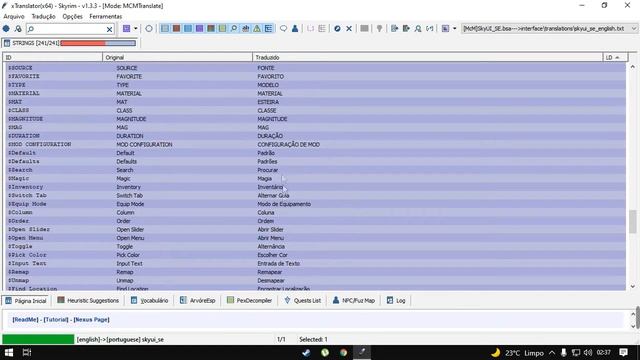Image resolution: width=640 pixels, height=360 pixels.
Task: Click the ID column header
Action: 53,58
